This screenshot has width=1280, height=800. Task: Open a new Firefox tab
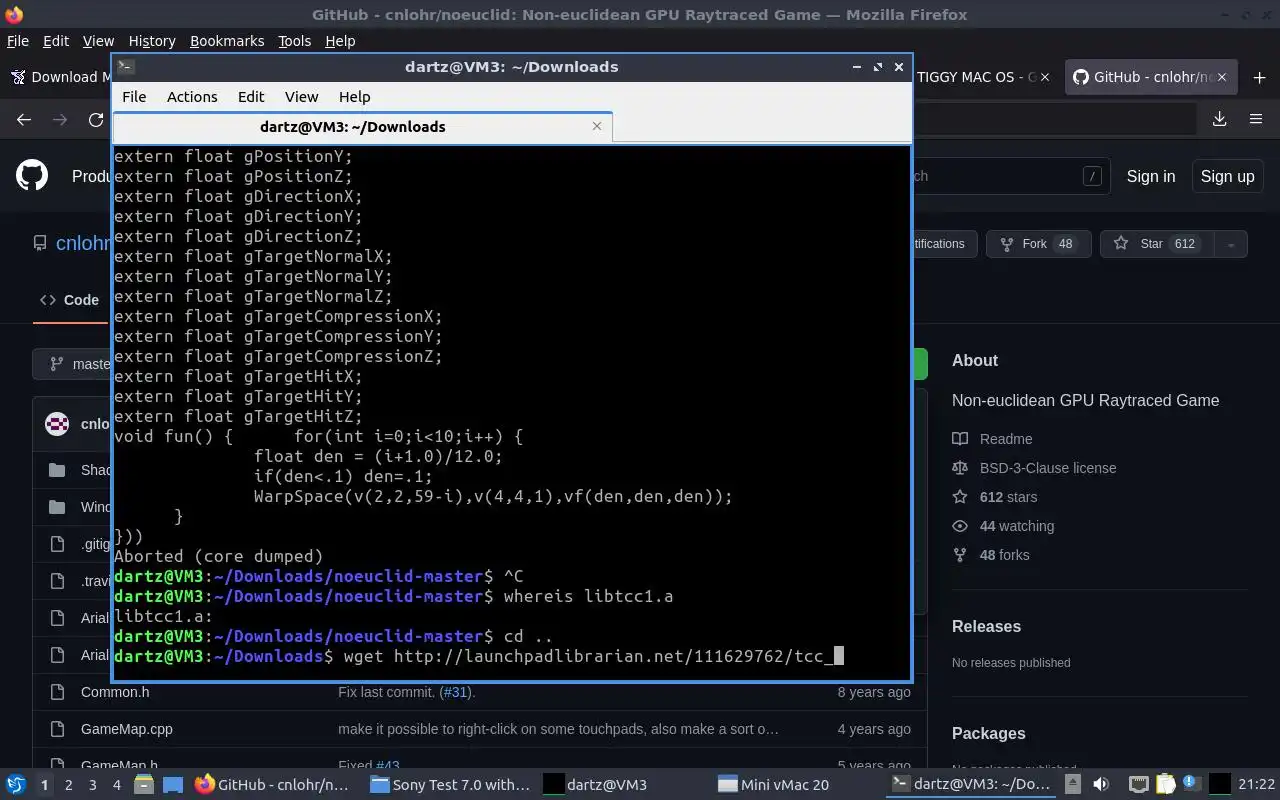1259,77
